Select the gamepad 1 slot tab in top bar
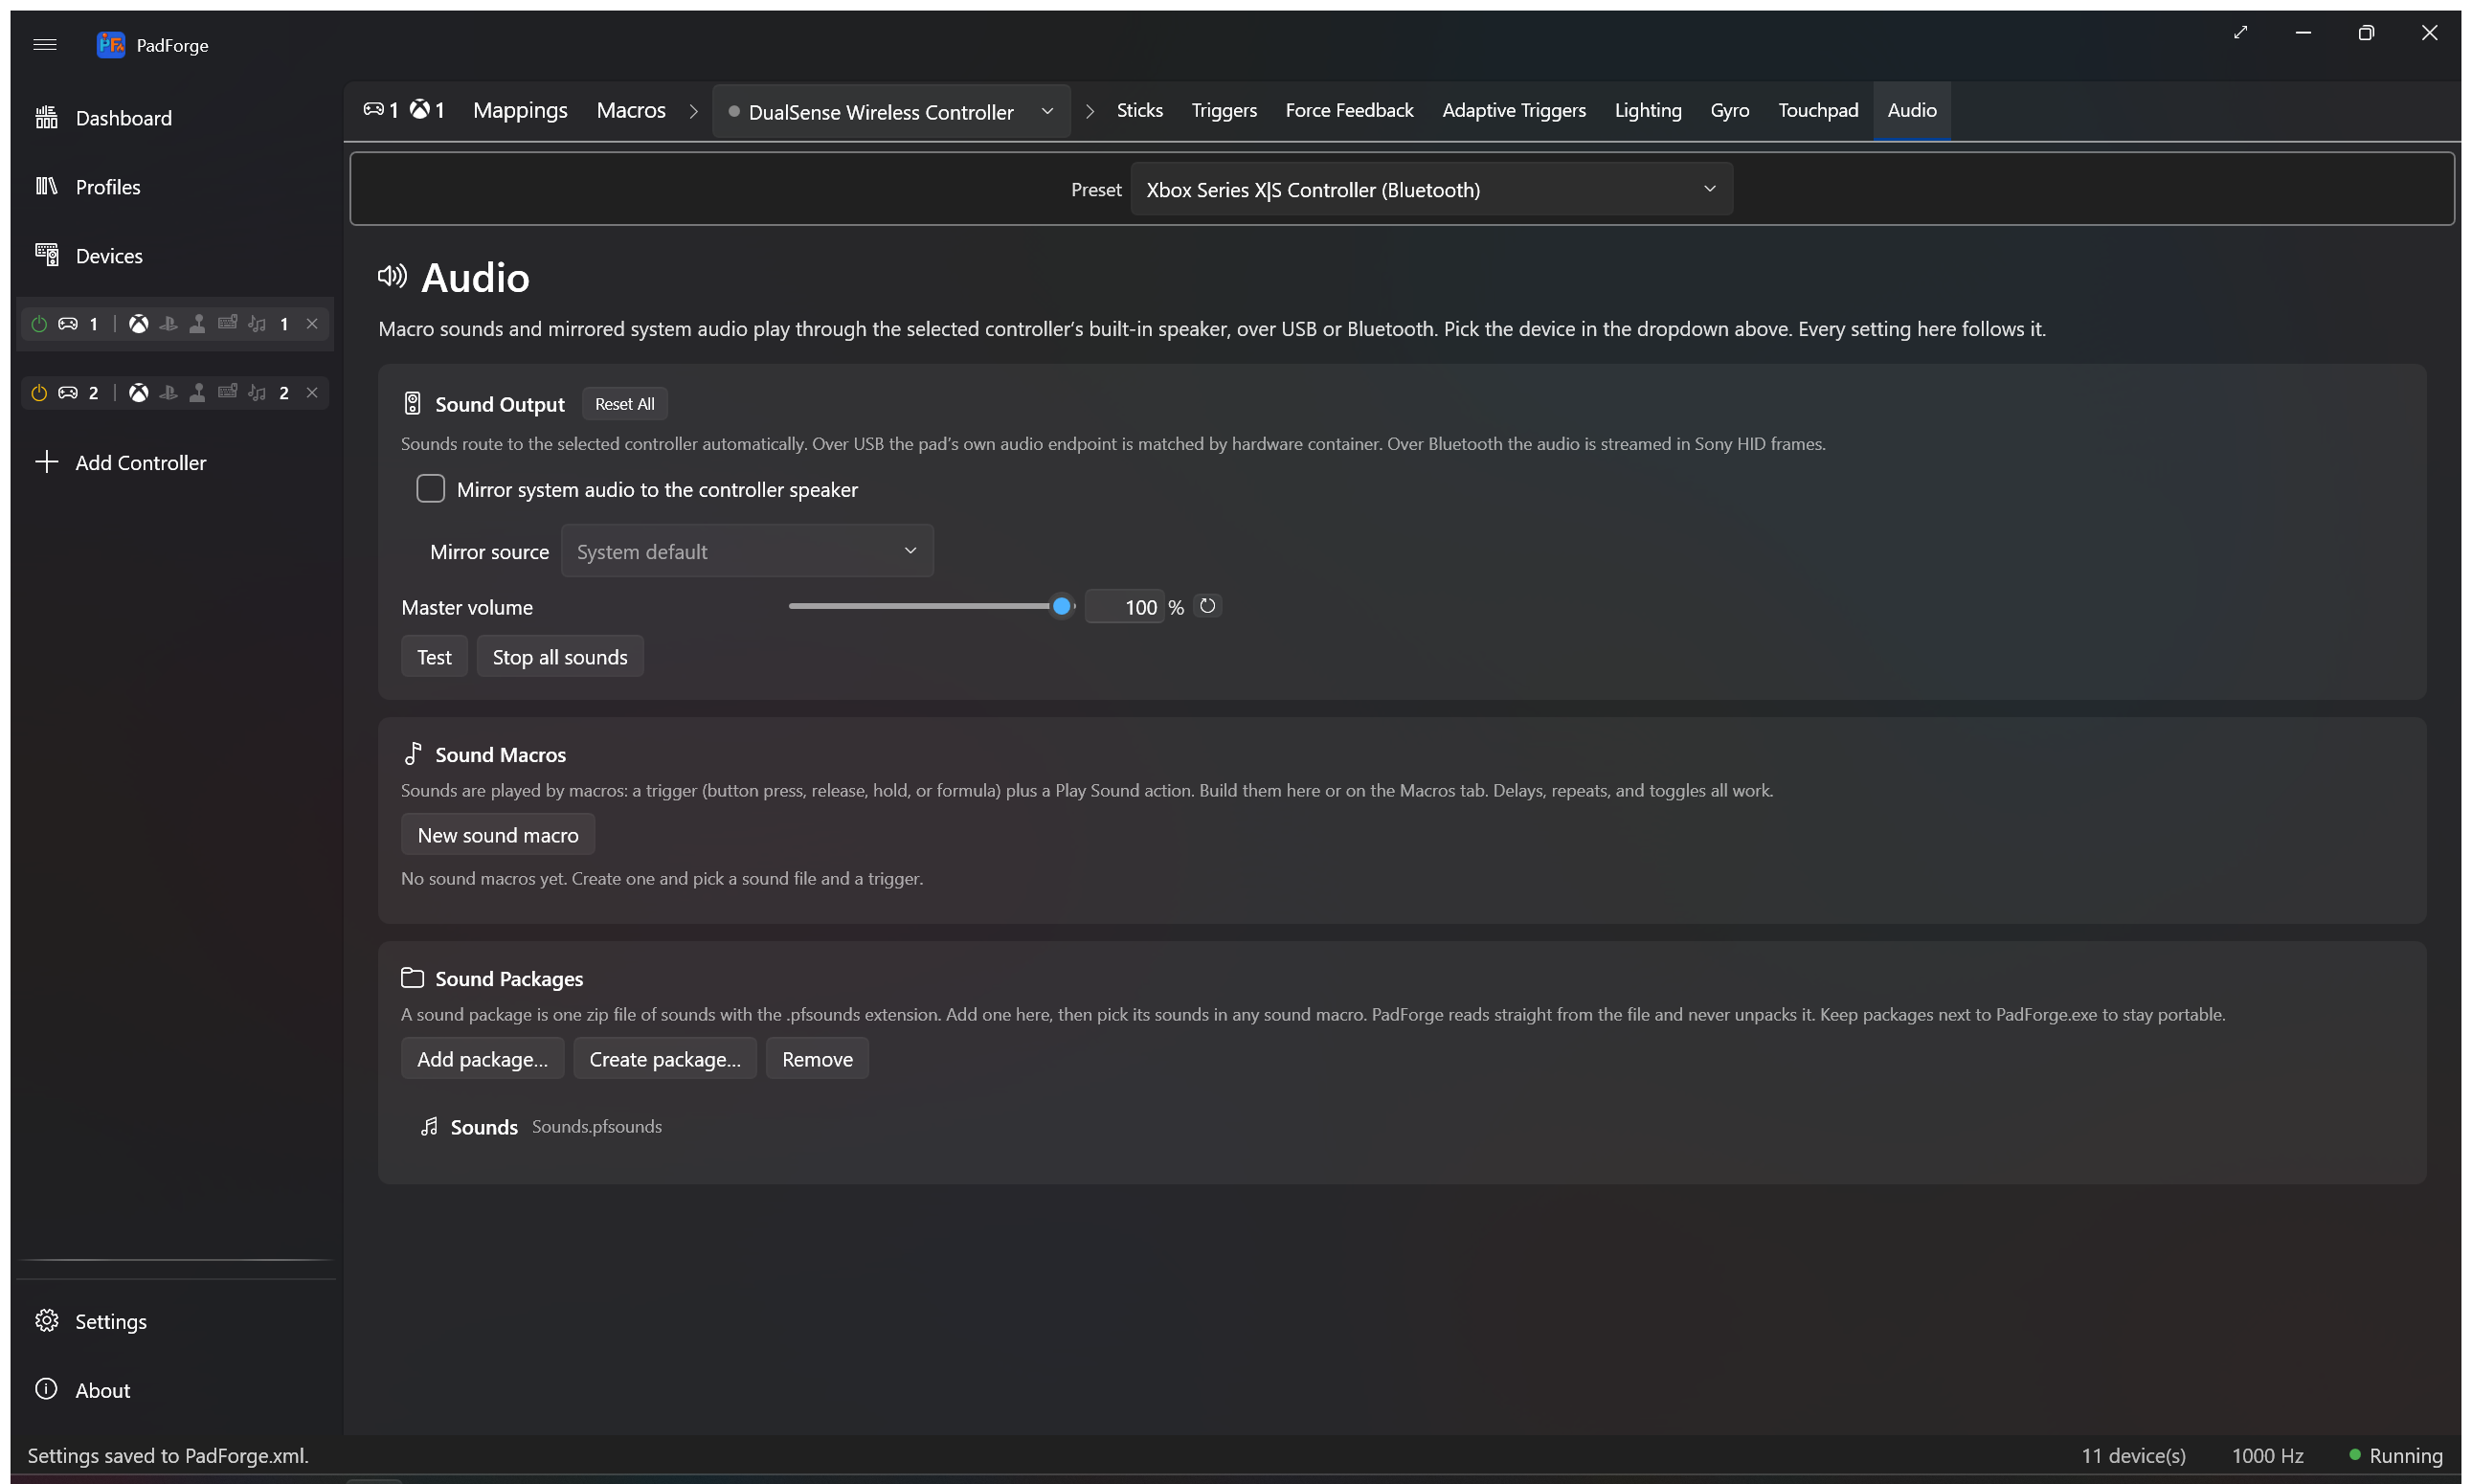This screenshot has width=2472, height=1484. 380,110
